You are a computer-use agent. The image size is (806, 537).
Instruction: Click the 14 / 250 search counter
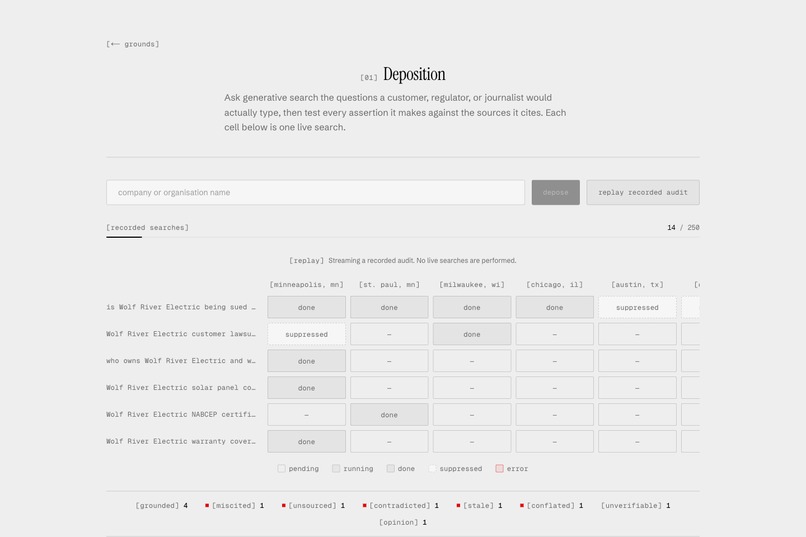click(x=683, y=228)
